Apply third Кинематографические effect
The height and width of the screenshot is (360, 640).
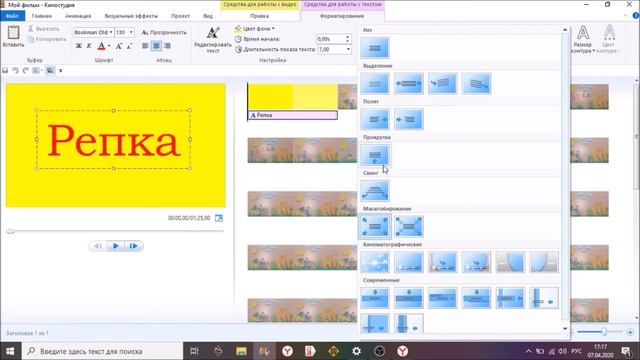(442, 262)
